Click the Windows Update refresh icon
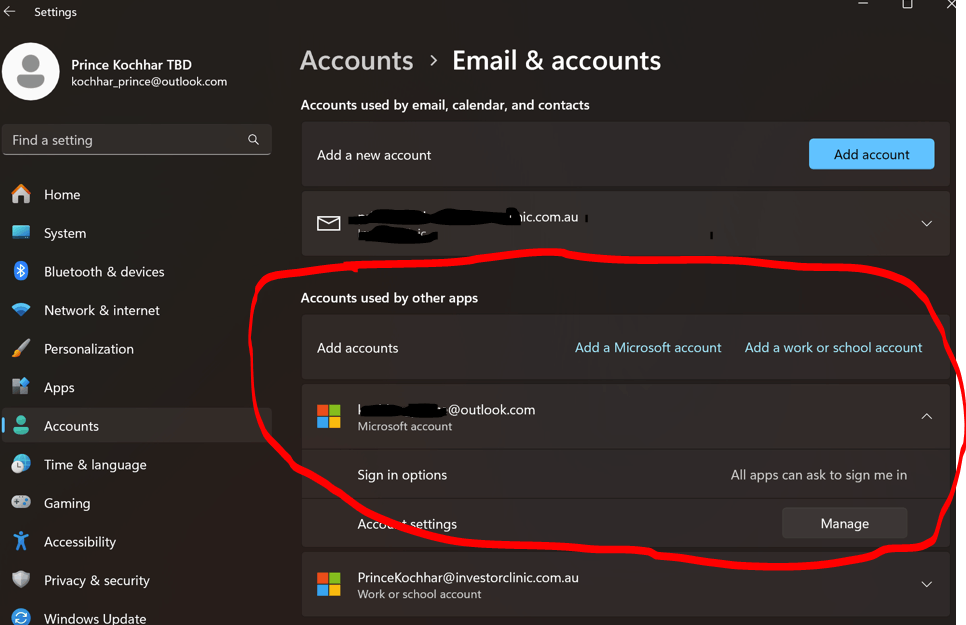966x625 pixels. pyautogui.click(x=21, y=617)
